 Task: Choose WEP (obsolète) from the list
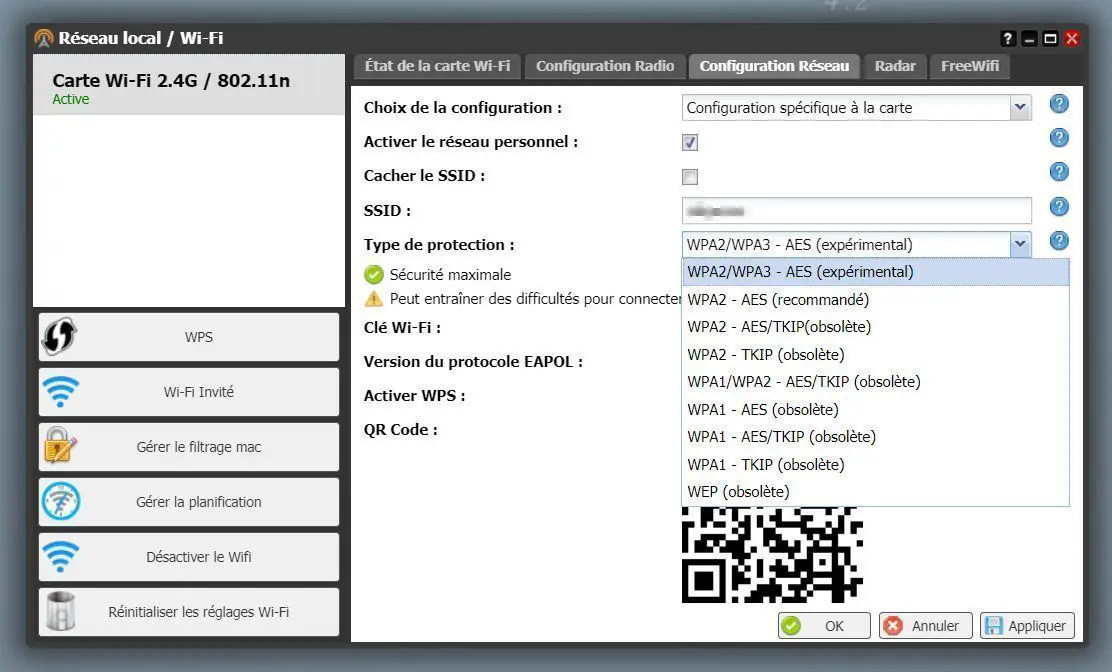pyautogui.click(x=875, y=492)
